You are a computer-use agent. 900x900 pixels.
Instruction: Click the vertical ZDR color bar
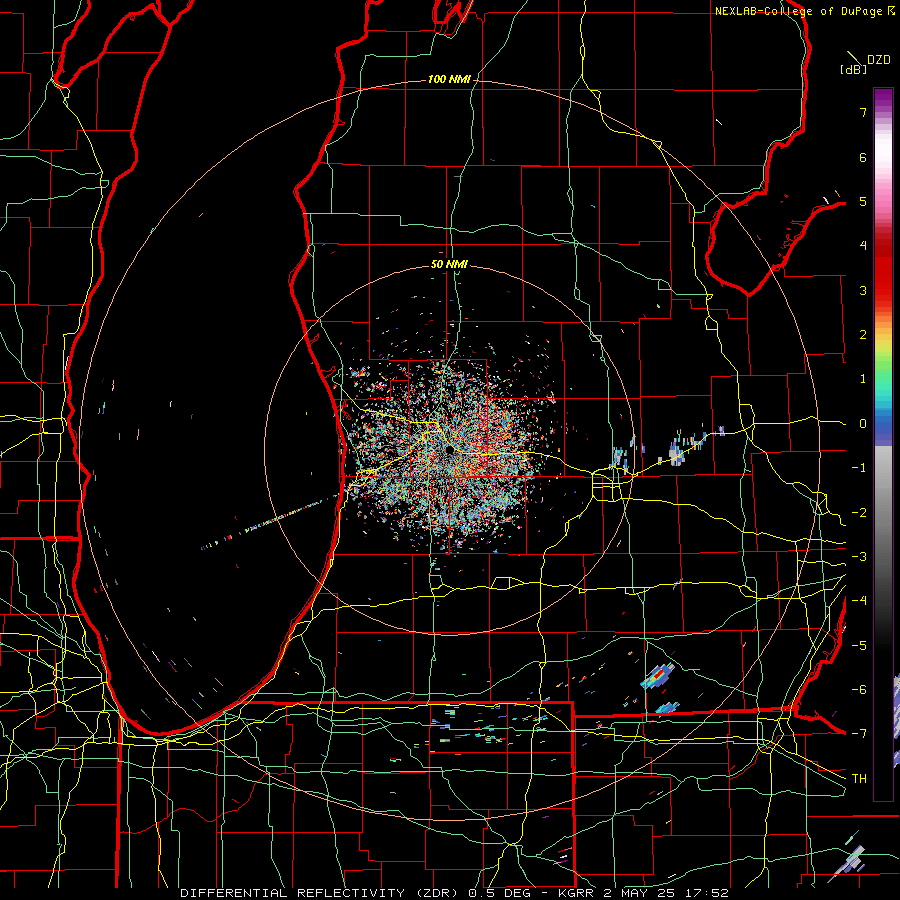(883, 444)
